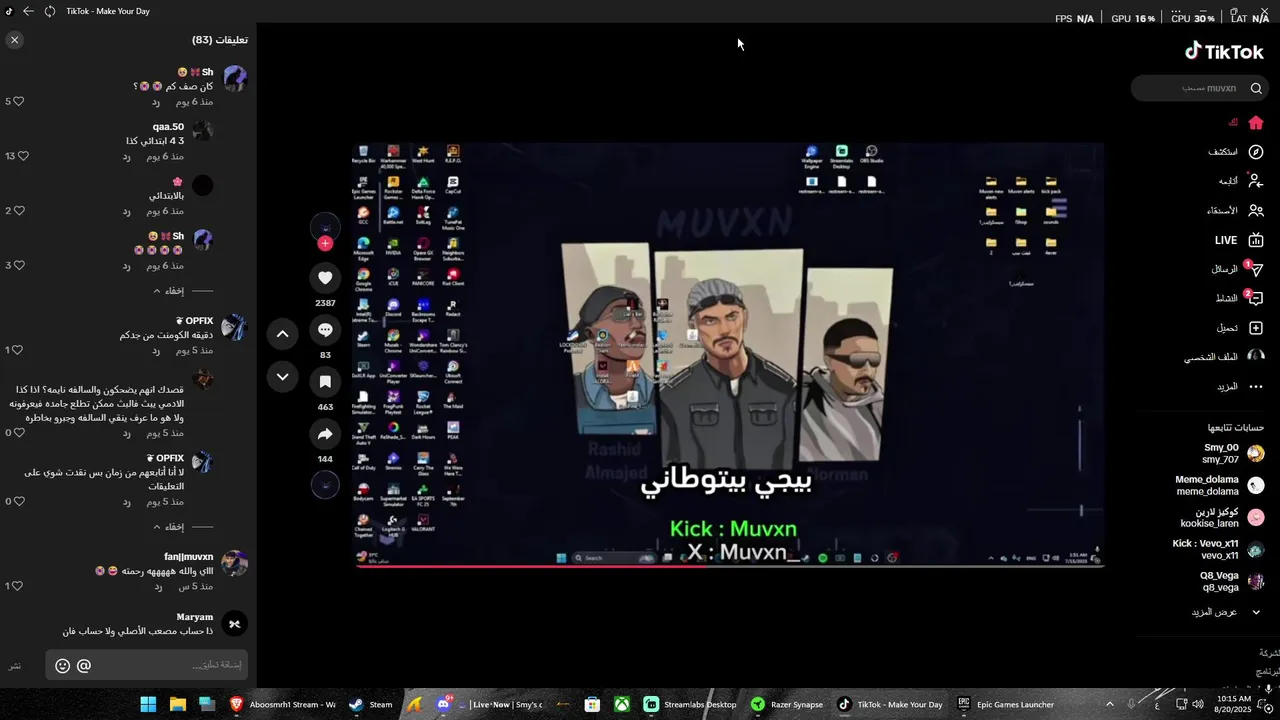Open More (المزيد) three-dots menu
Viewport: 1280px width, 720px height.
pyautogui.click(x=1240, y=386)
